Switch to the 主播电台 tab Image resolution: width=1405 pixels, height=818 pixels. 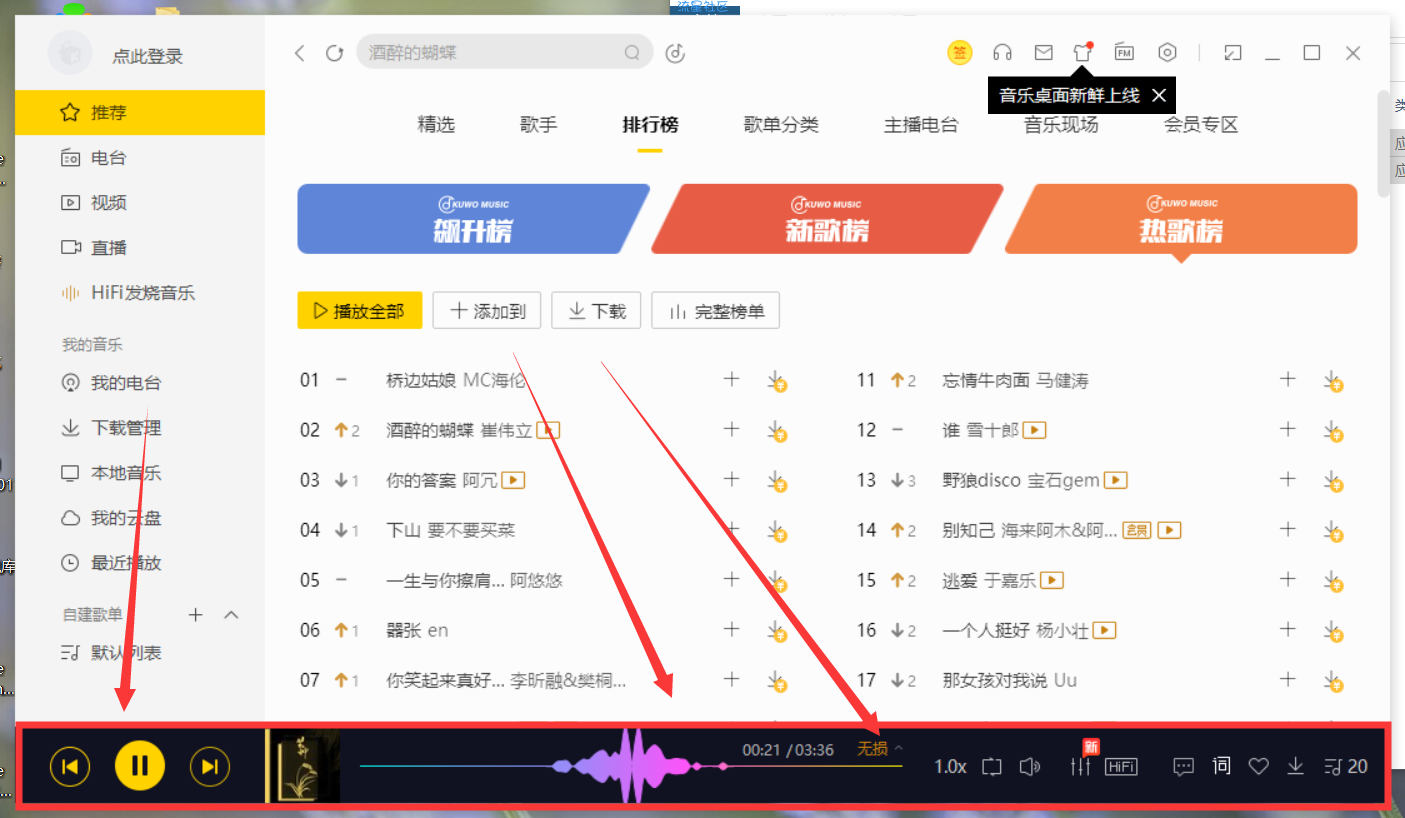coord(921,125)
